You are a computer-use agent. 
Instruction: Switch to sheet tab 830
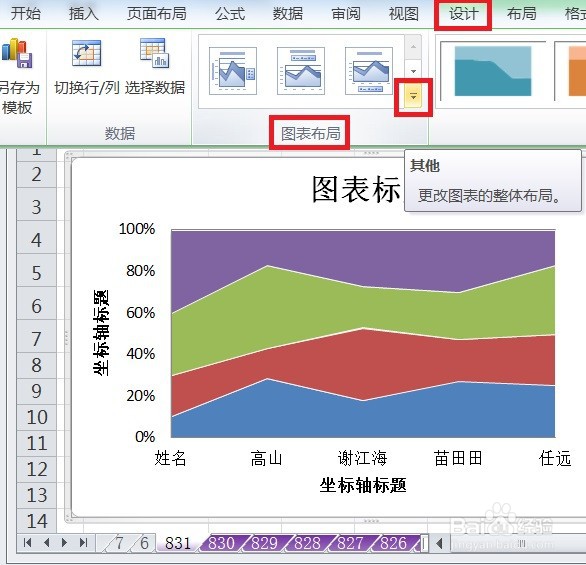221,543
